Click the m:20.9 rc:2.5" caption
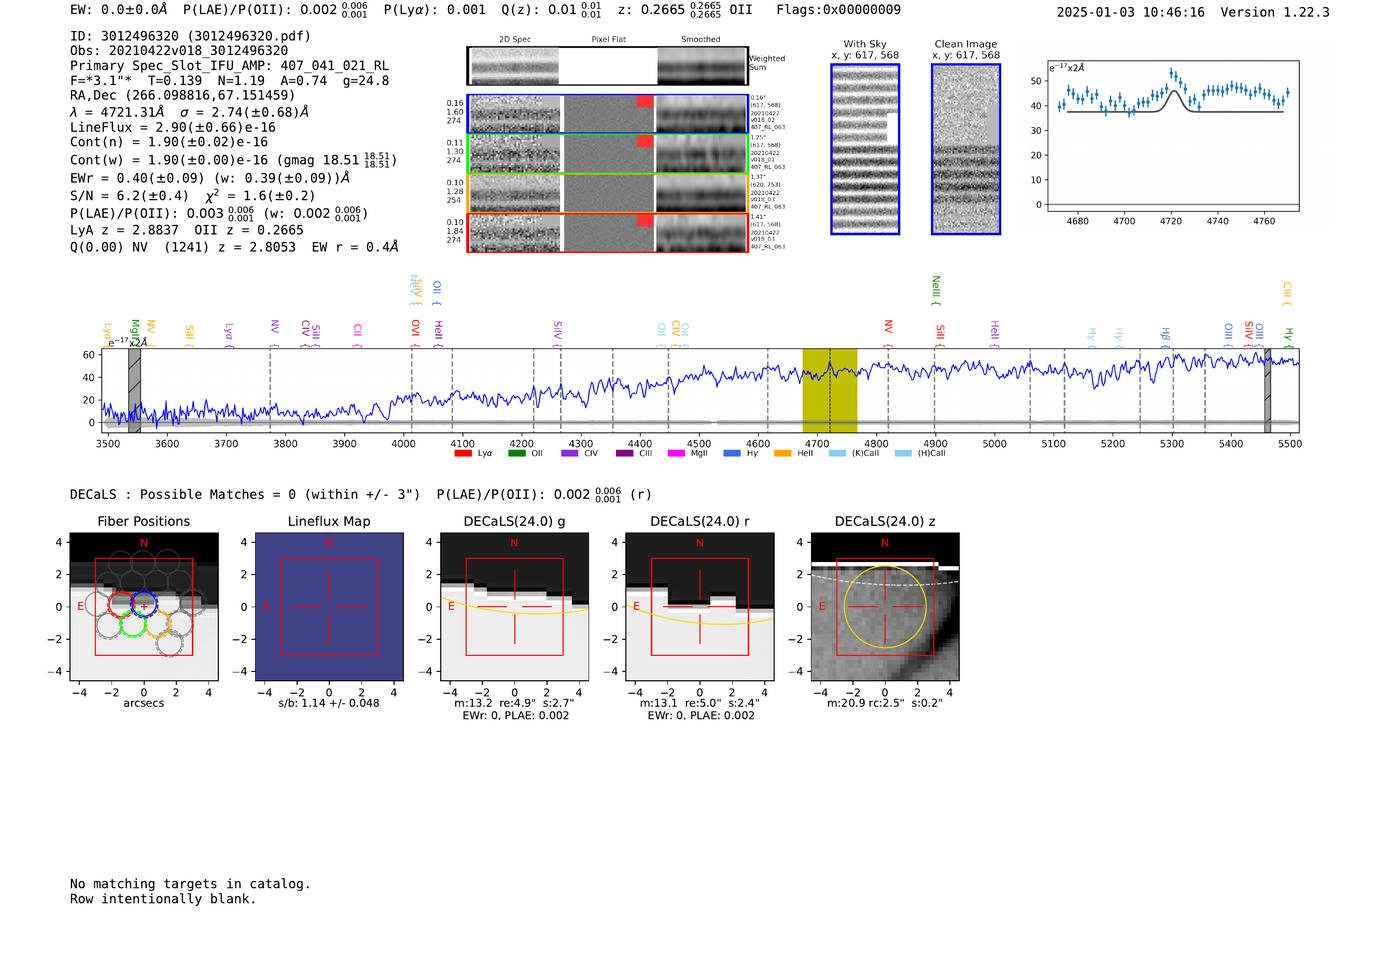Screen dimensions: 1400x953 click(885, 703)
